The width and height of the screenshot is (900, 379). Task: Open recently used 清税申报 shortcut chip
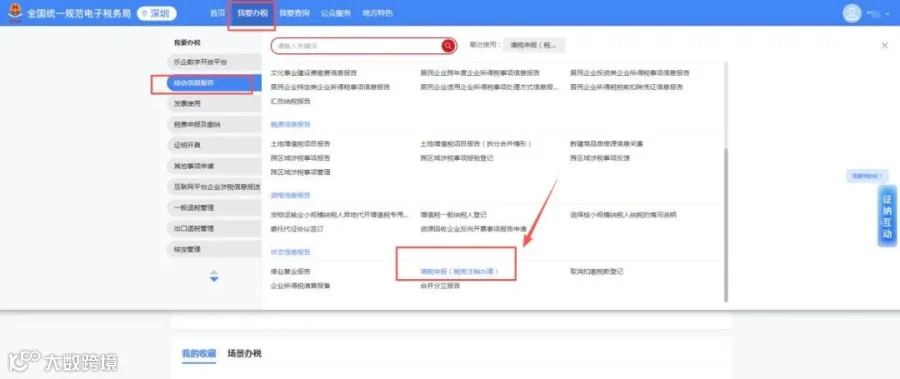pyautogui.click(x=533, y=45)
